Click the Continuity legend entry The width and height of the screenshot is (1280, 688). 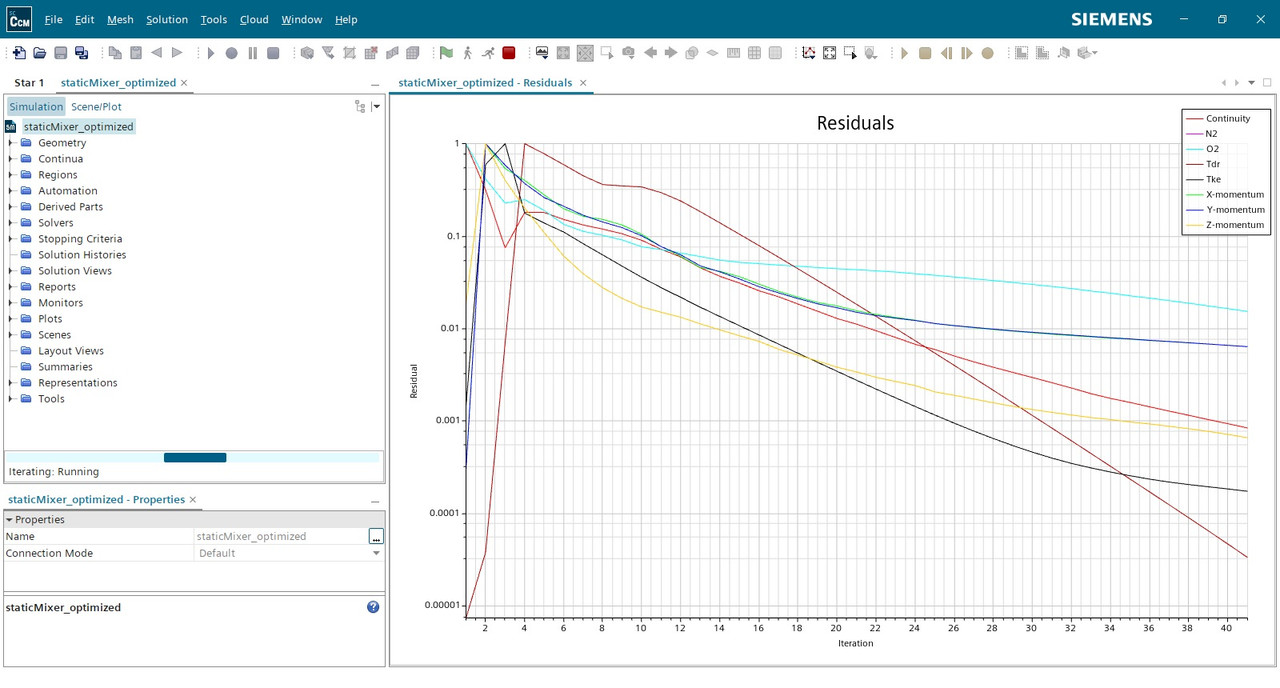1227,118
